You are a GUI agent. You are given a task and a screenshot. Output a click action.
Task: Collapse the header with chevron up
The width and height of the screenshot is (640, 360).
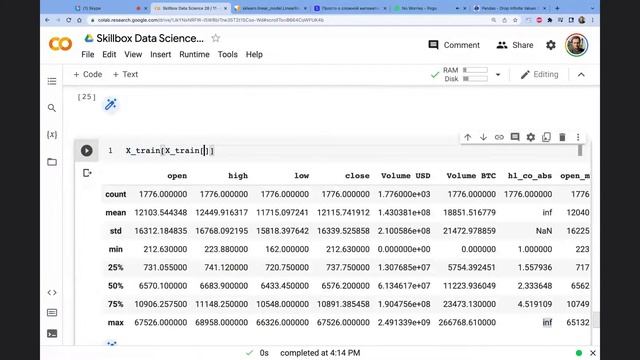(x=581, y=75)
